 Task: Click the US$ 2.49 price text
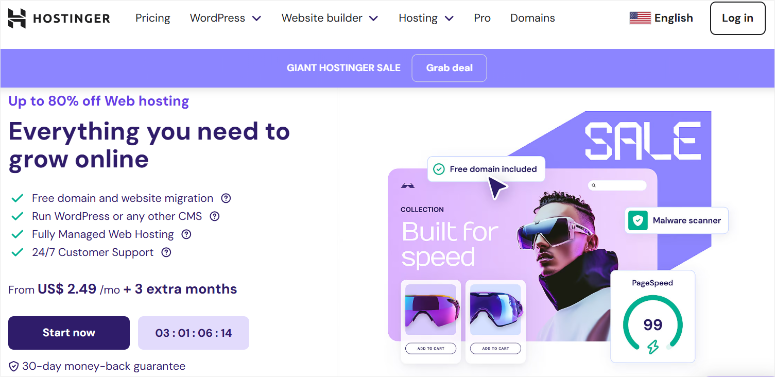click(67, 289)
